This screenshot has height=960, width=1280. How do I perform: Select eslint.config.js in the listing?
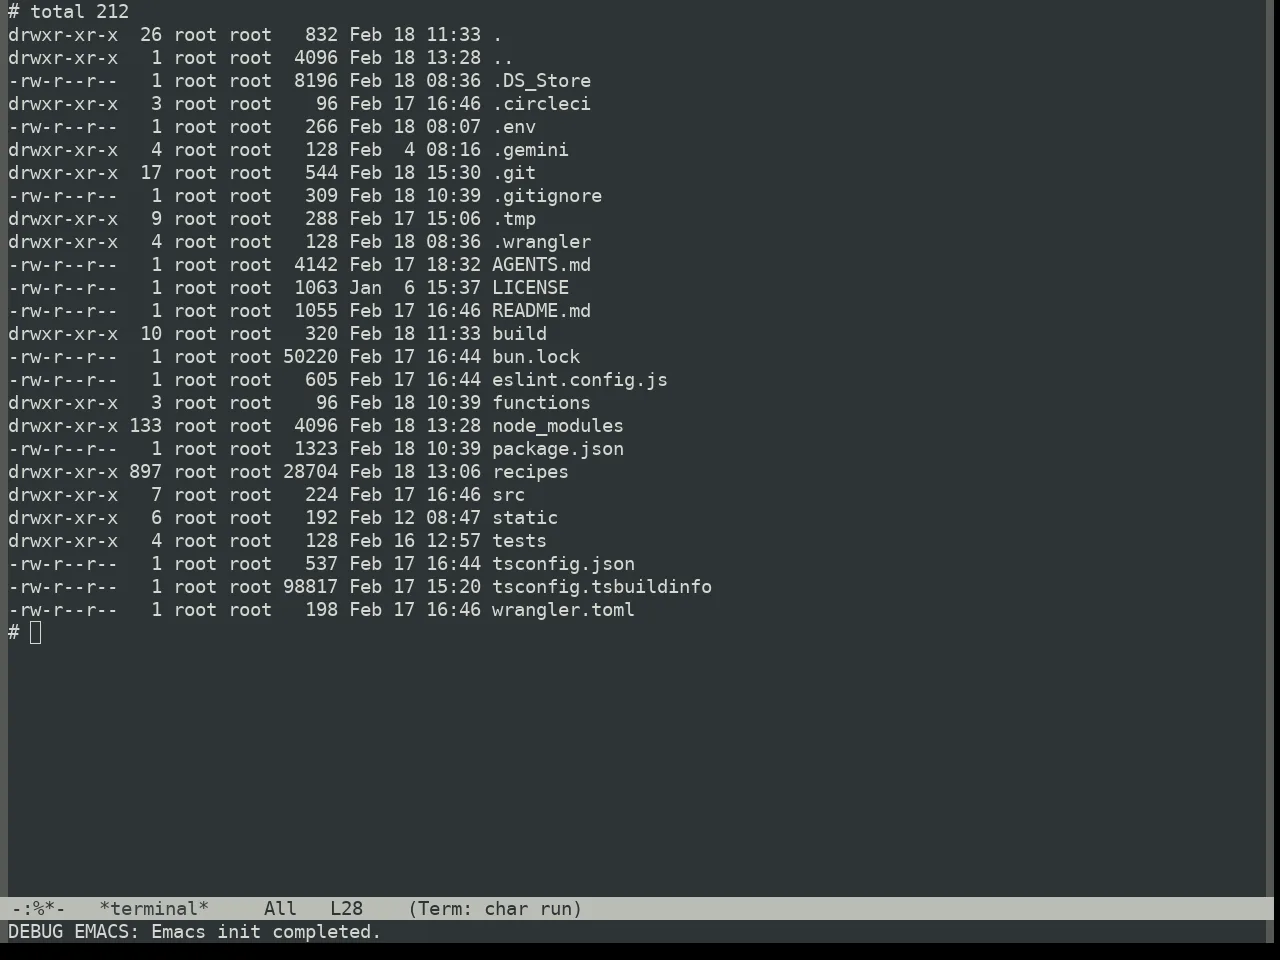point(580,380)
